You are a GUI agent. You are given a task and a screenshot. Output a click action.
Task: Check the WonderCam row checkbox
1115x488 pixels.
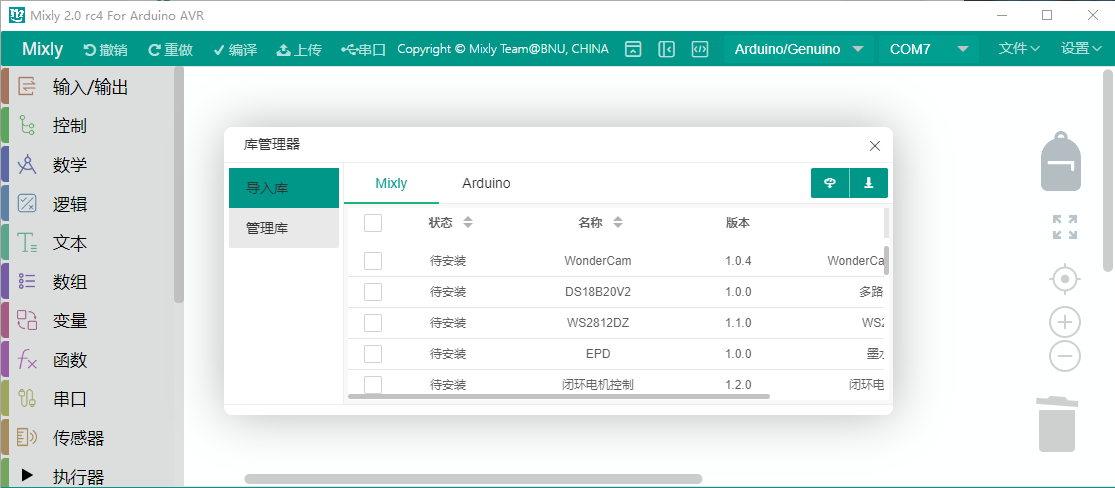tap(373, 261)
